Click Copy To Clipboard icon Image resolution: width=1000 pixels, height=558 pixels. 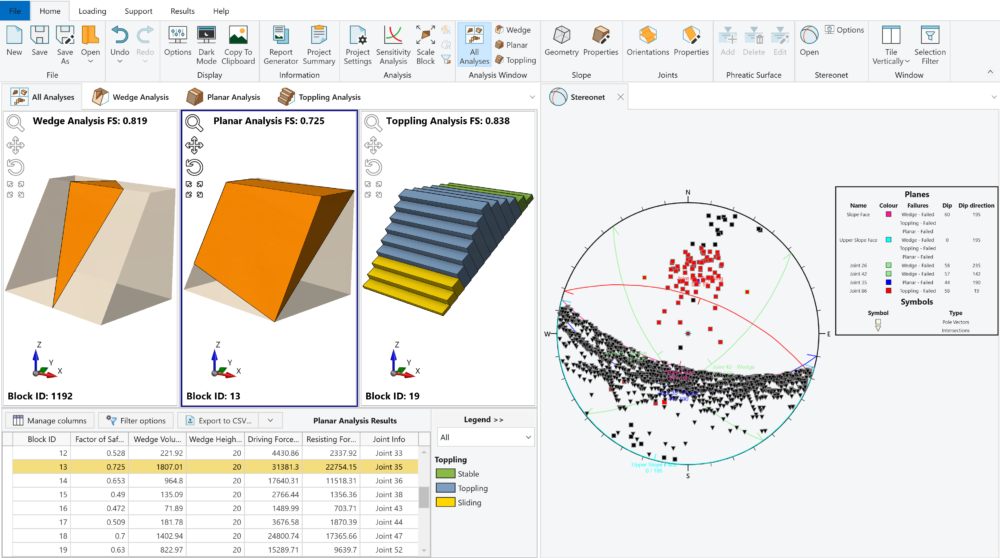238,36
